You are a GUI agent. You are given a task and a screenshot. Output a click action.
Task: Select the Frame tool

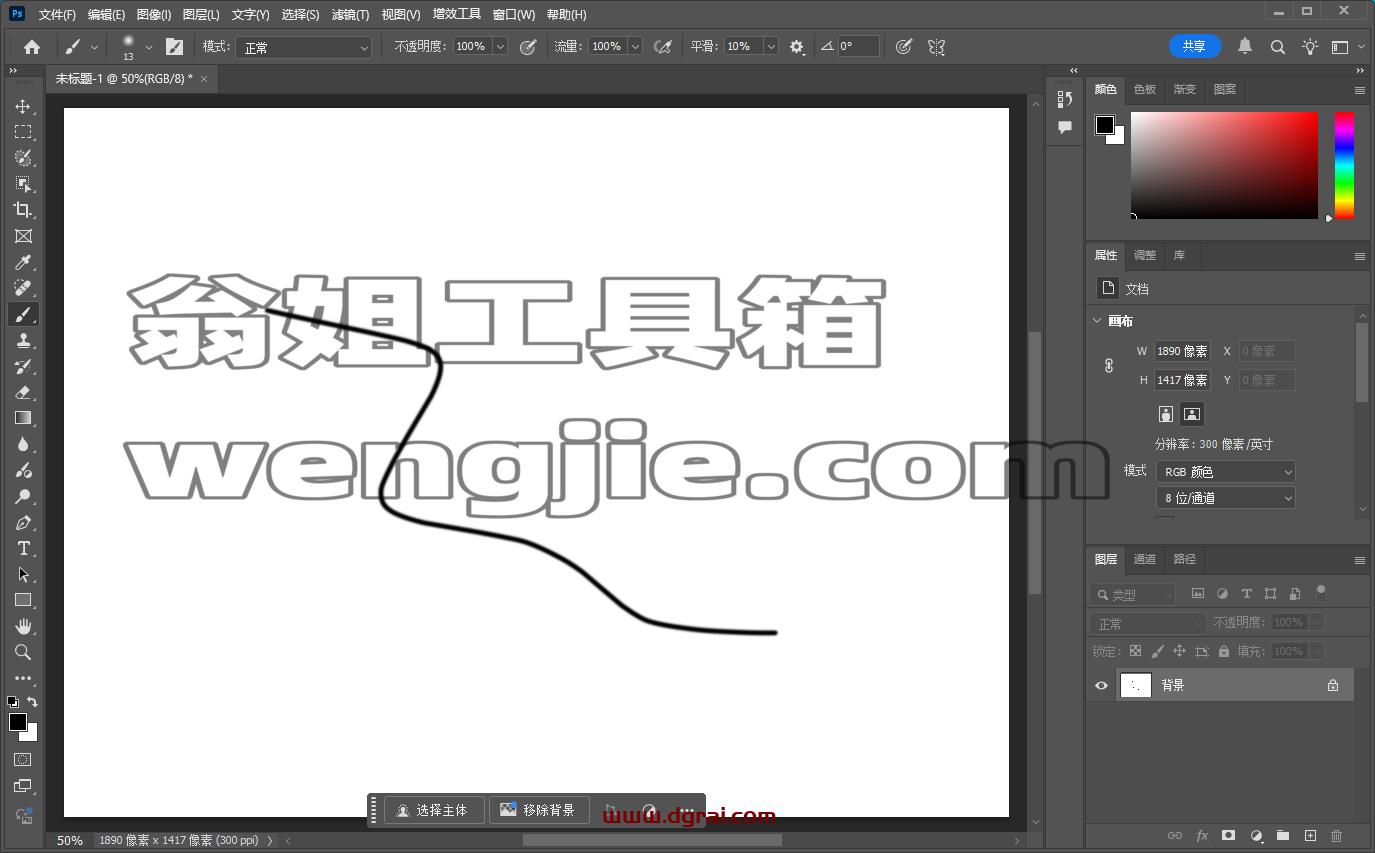[23, 236]
